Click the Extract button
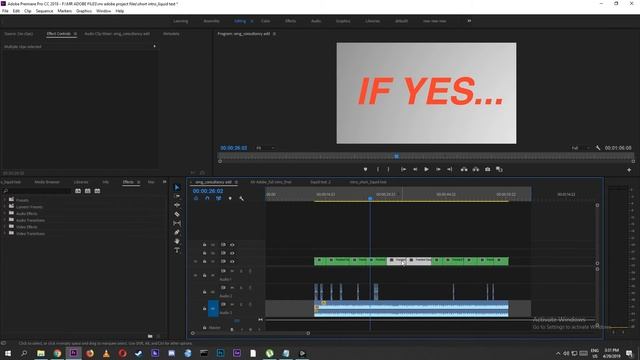The image size is (640, 360). [476, 169]
